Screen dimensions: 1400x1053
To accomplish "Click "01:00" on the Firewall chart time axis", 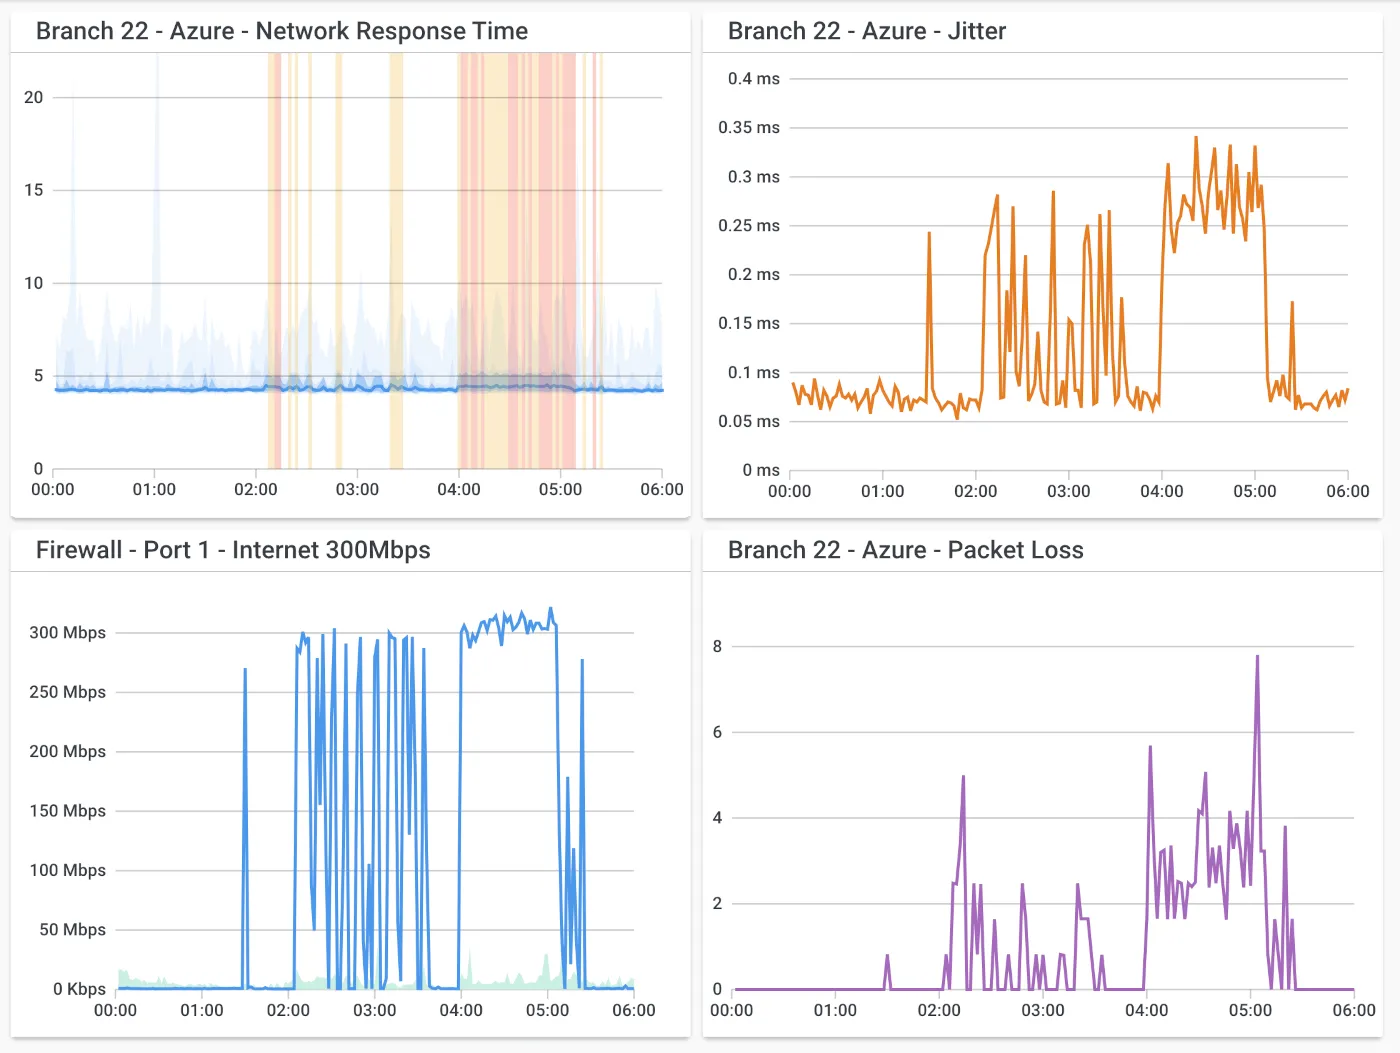I will [x=202, y=1011].
